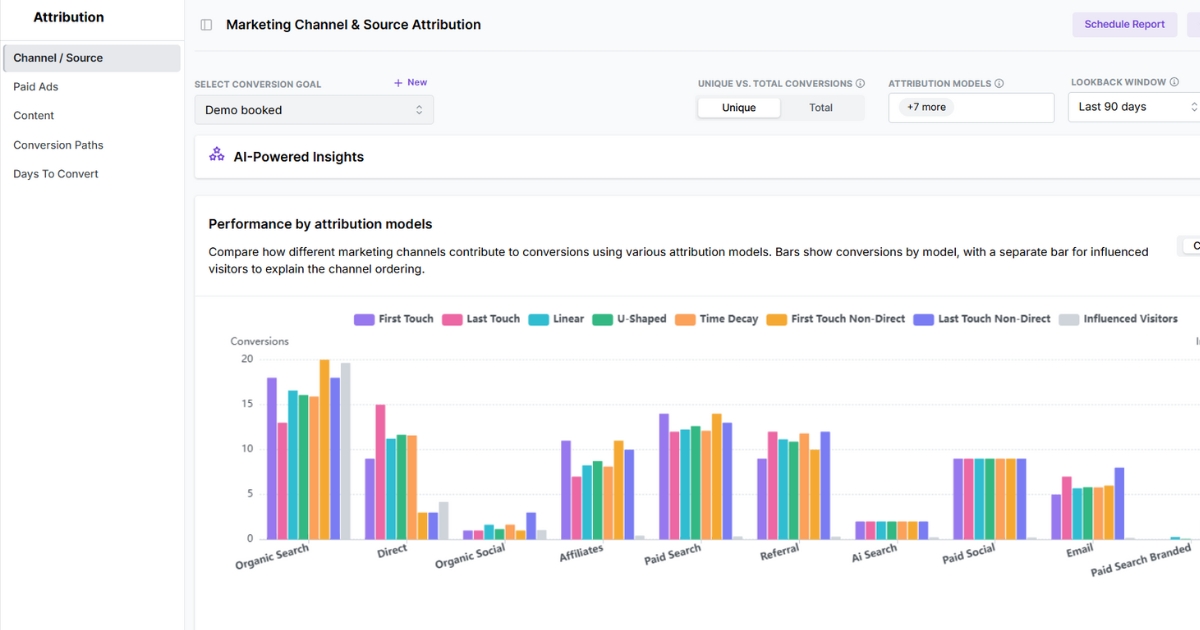The width and height of the screenshot is (1200, 630).
Task: Switch to Days To Convert
Action: [55, 173]
